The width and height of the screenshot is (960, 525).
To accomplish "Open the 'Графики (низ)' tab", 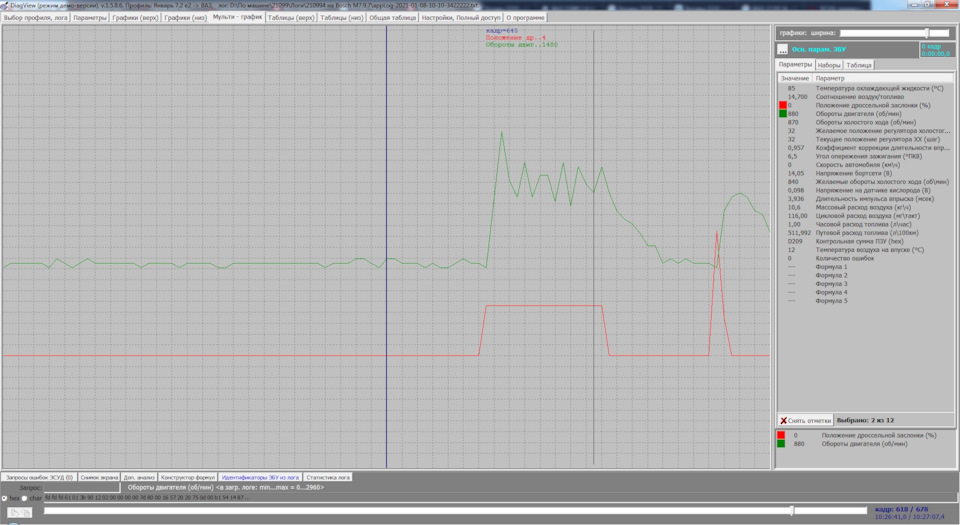I will (x=186, y=18).
